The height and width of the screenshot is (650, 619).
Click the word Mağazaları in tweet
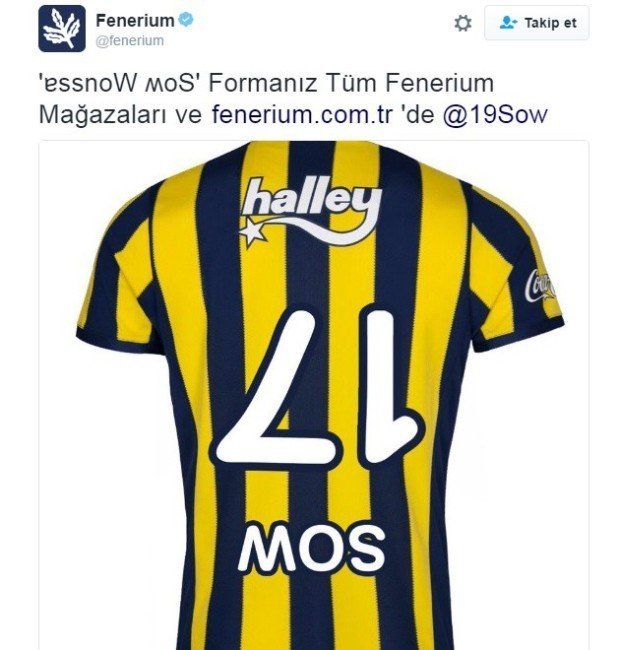pyautogui.click(x=103, y=115)
